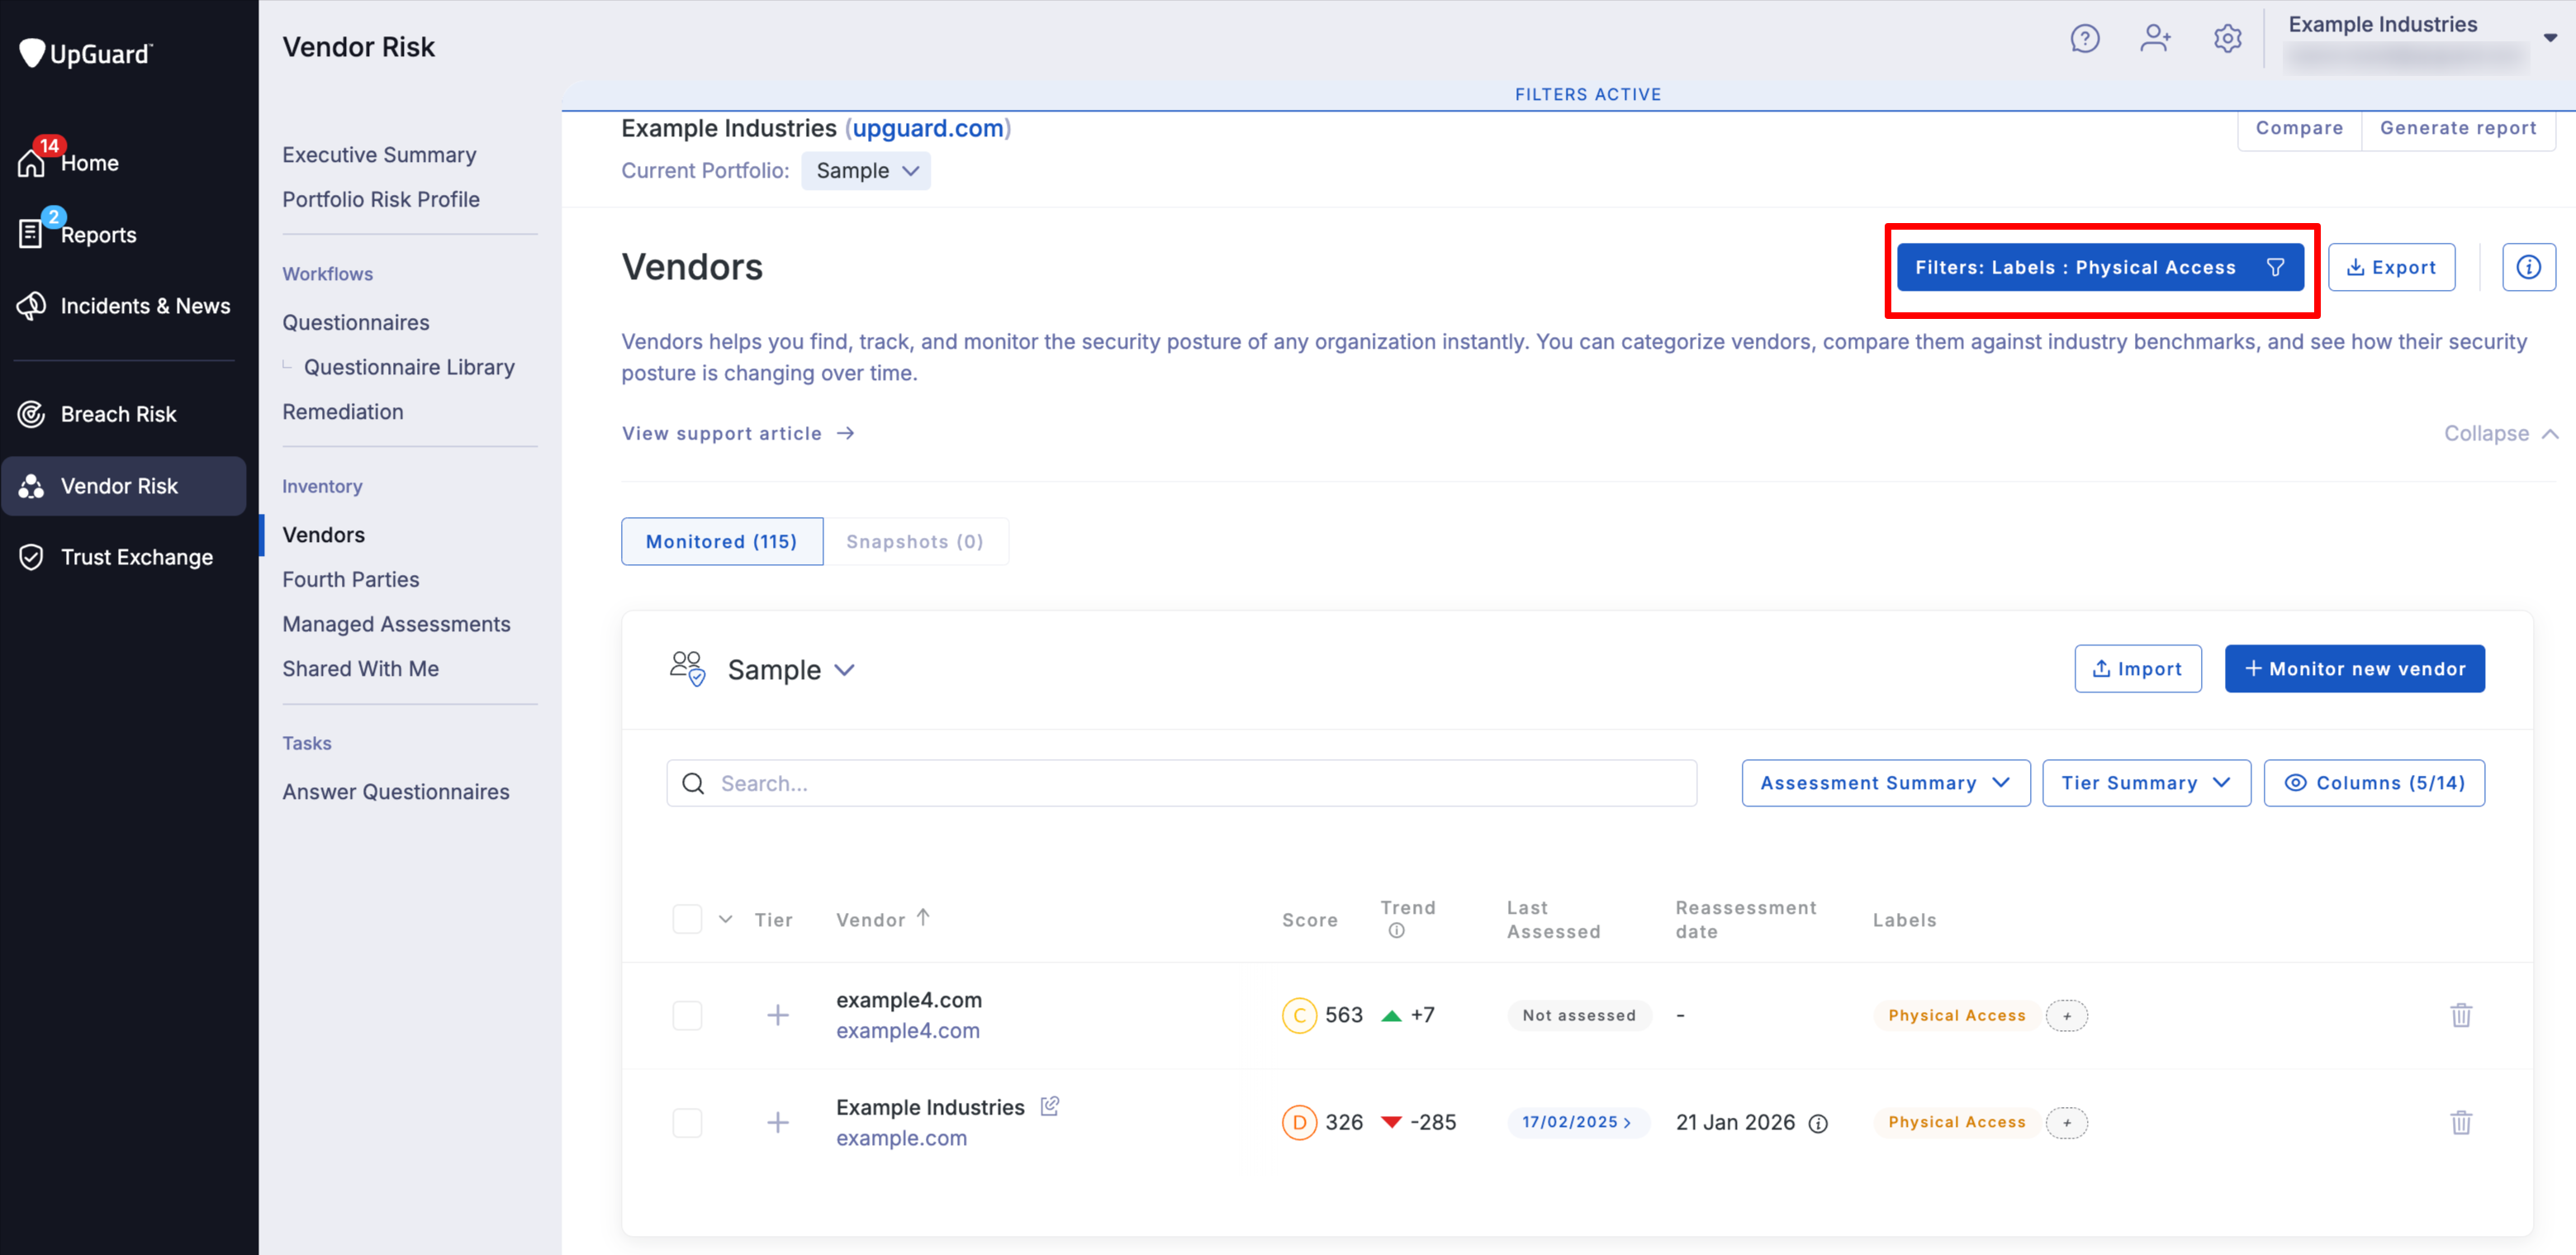Click the D score badge for Example Industries
2576x1255 pixels.
click(1298, 1122)
